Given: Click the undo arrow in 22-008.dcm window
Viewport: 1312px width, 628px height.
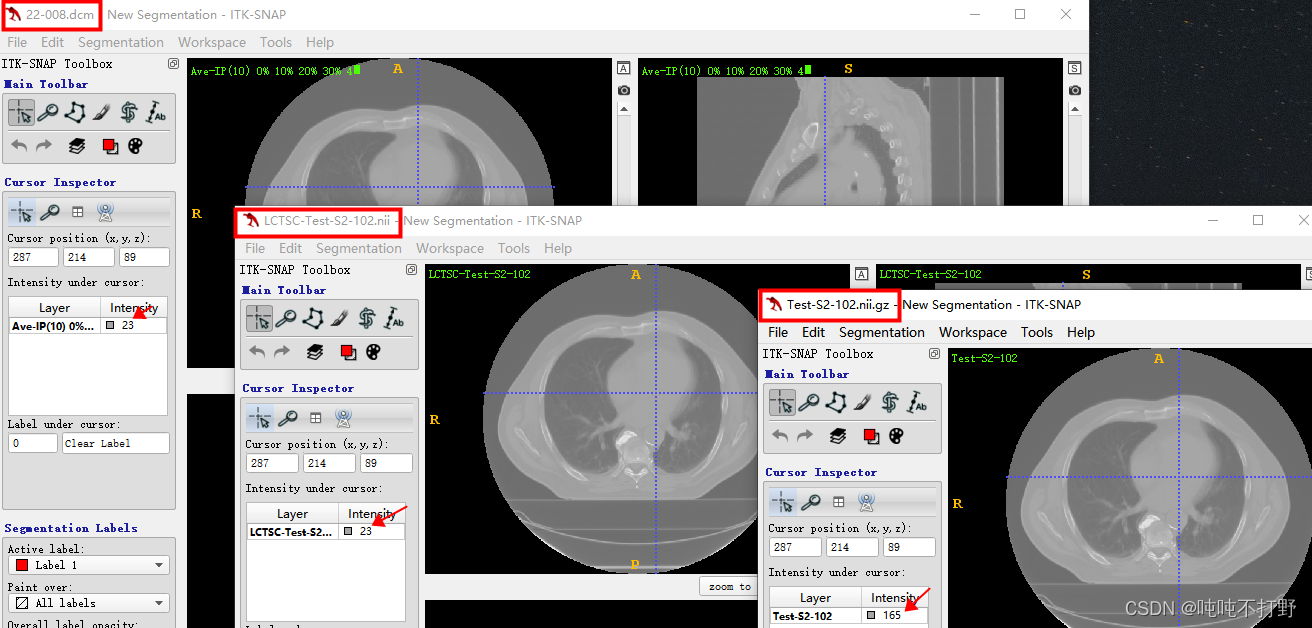Looking at the screenshot, I should click(20, 146).
